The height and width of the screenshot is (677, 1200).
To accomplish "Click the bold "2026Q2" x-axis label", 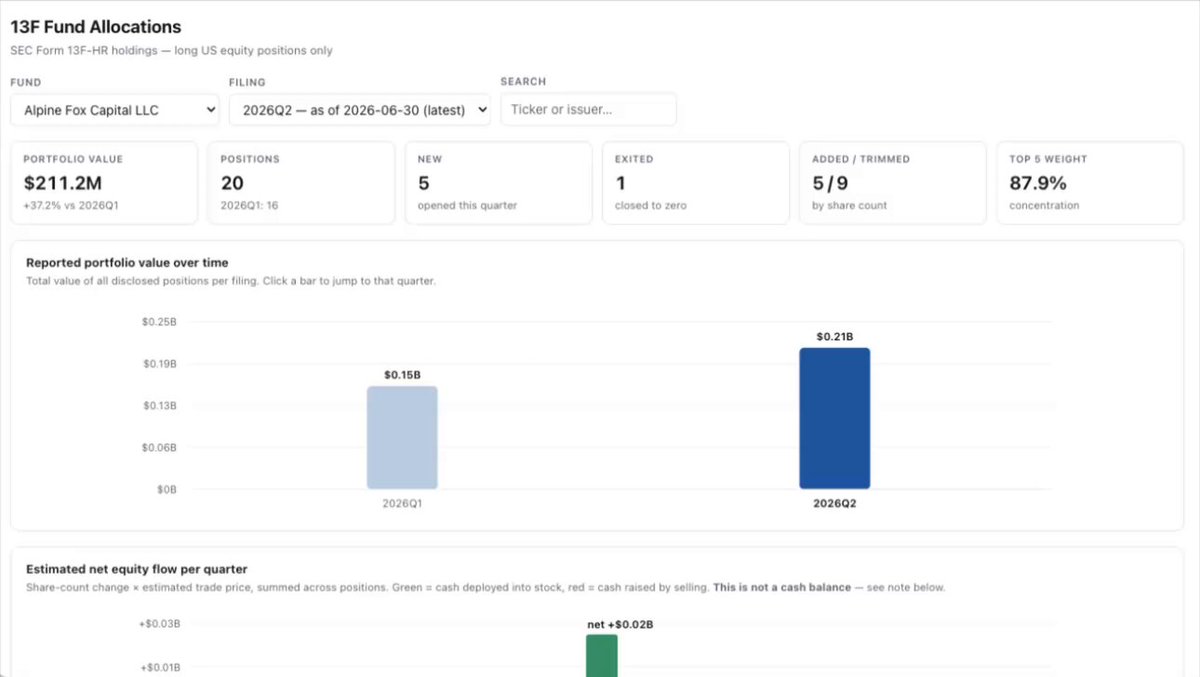I will tap(835, 504).
